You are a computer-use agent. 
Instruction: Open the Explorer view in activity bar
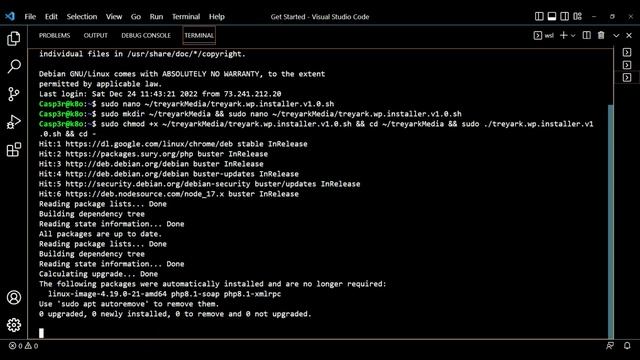tap(14, 38)
